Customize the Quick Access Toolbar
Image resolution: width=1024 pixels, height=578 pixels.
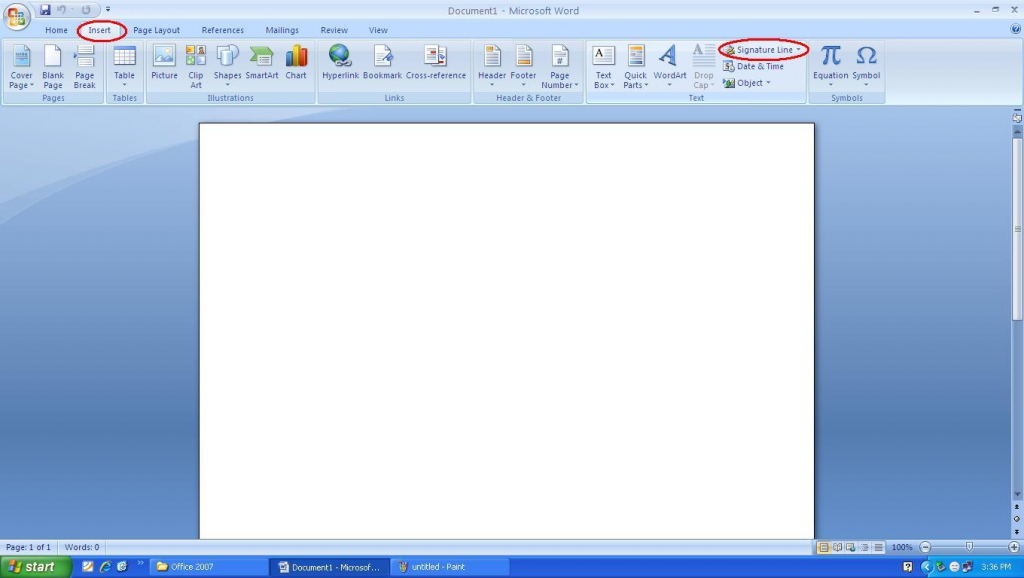108,10
